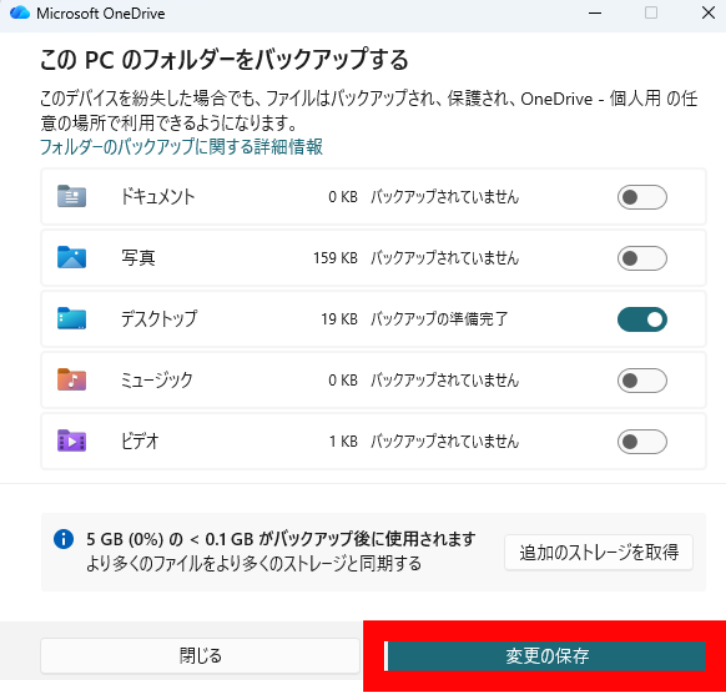Click the OneDrive cloud icon in title bar
This screenshot has height=692, width=727.
[20, 13]
